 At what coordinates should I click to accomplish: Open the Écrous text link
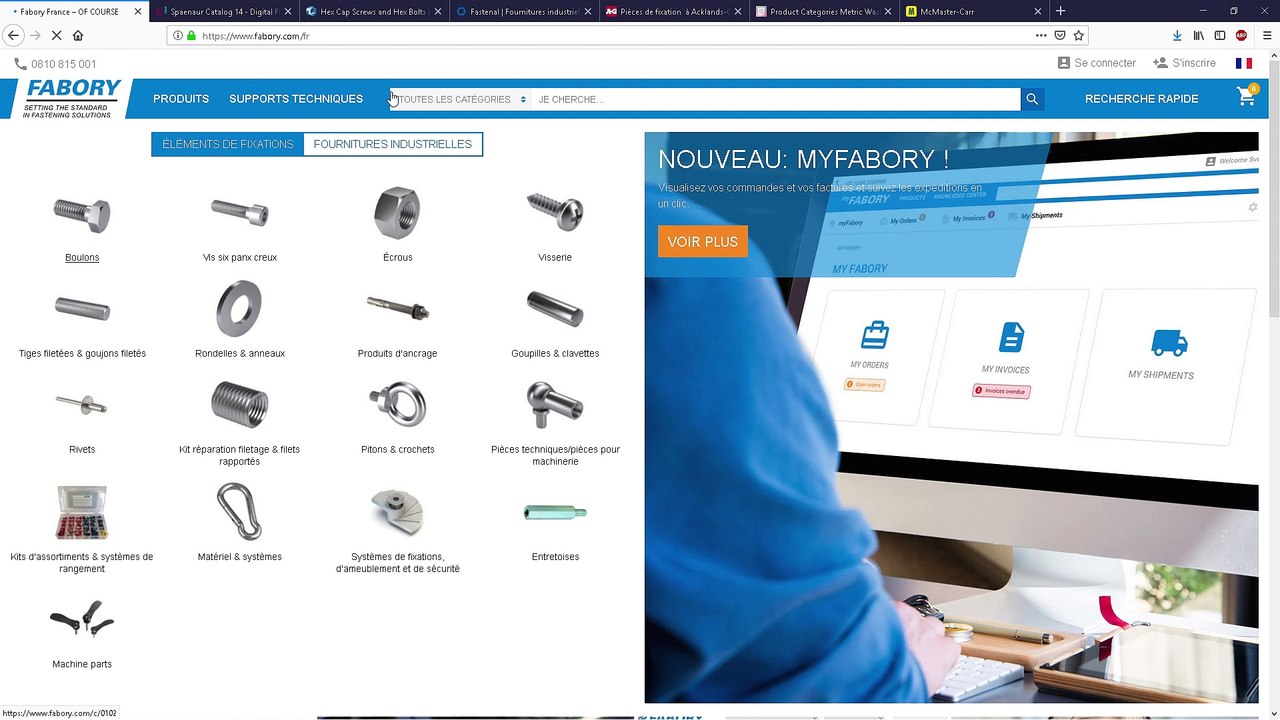tap(397, 257)
